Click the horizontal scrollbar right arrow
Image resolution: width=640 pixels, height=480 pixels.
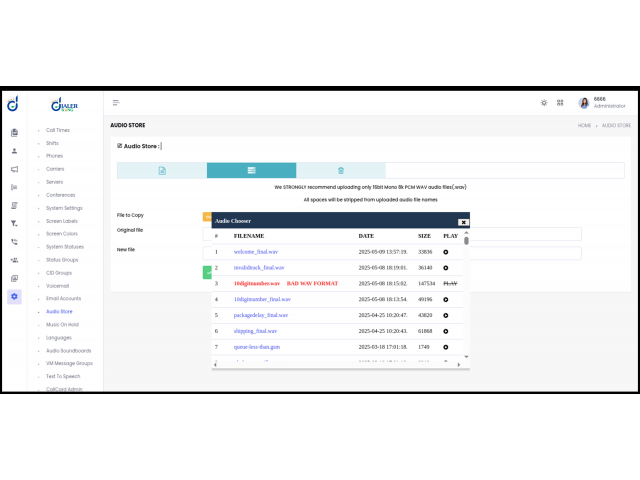point(459,365)
